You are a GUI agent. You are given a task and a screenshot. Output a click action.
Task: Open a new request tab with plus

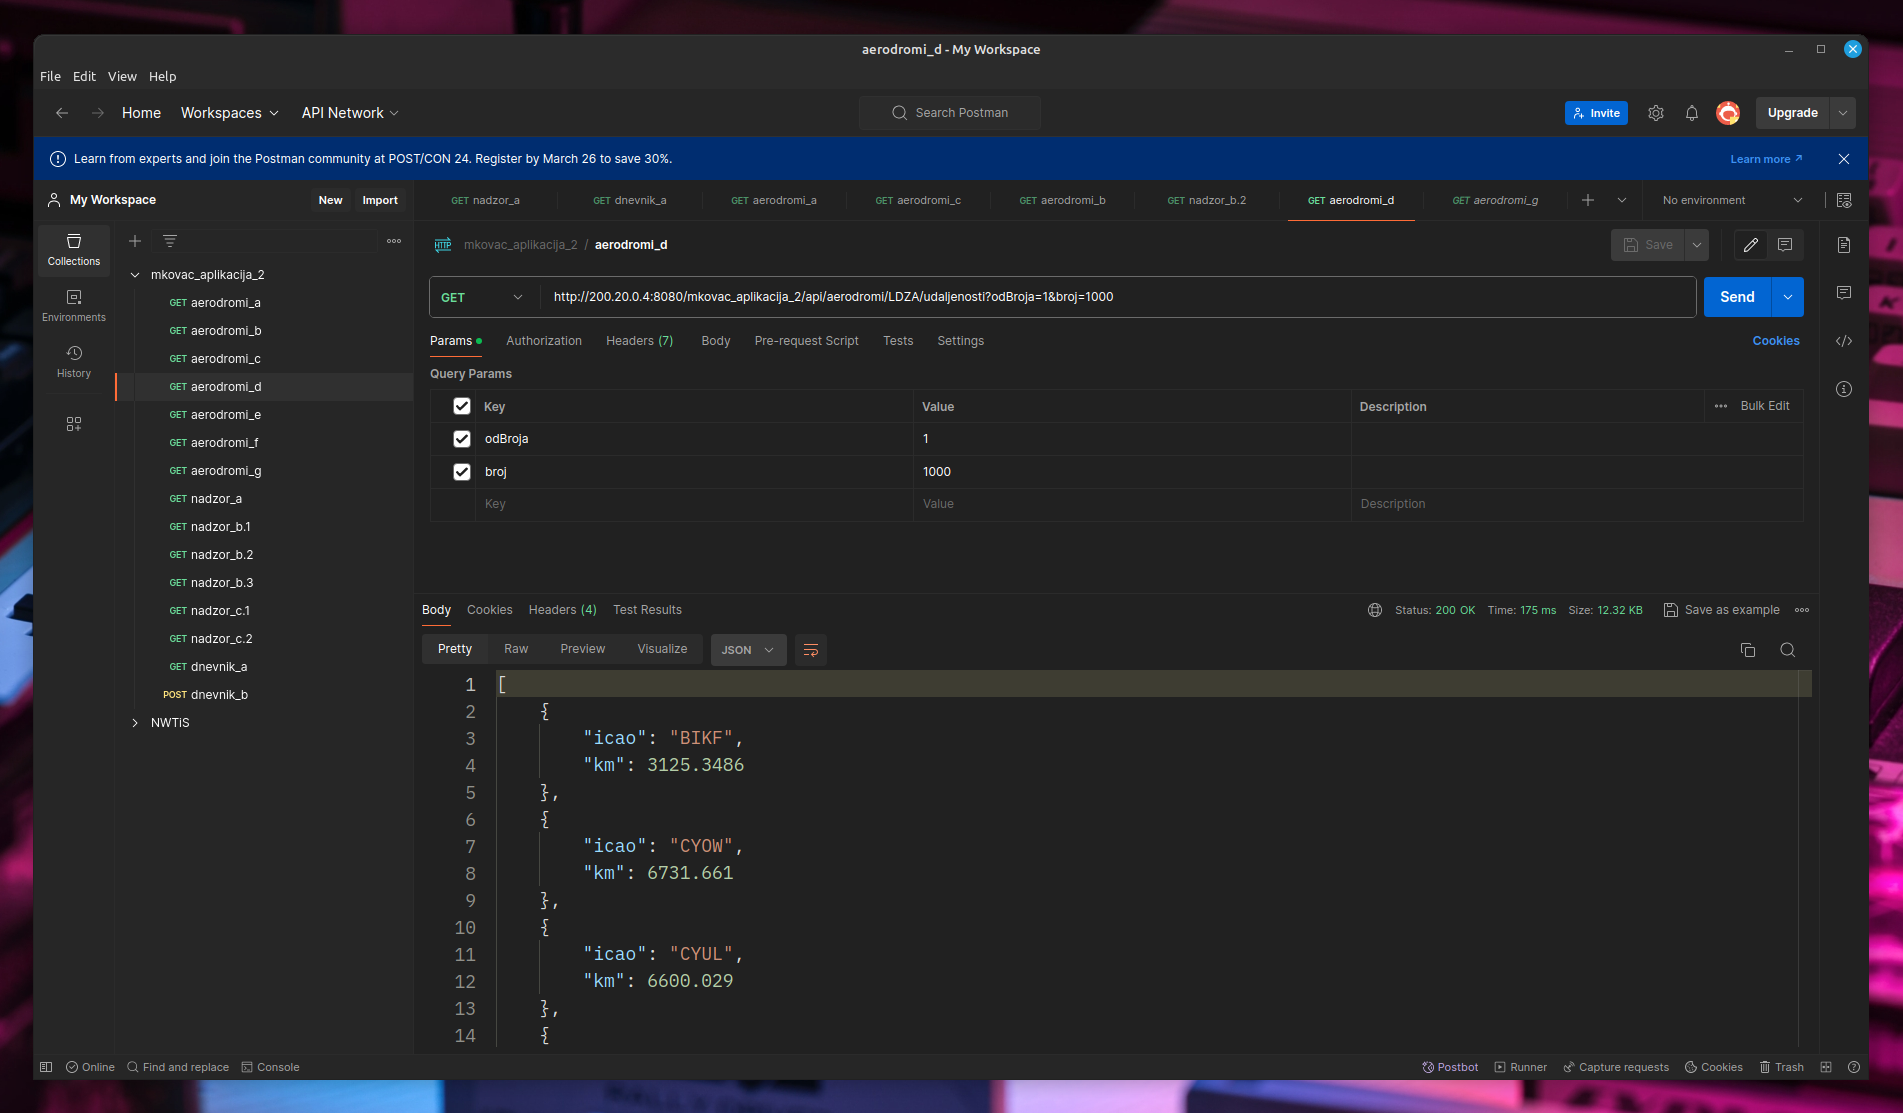(1588, 200)
